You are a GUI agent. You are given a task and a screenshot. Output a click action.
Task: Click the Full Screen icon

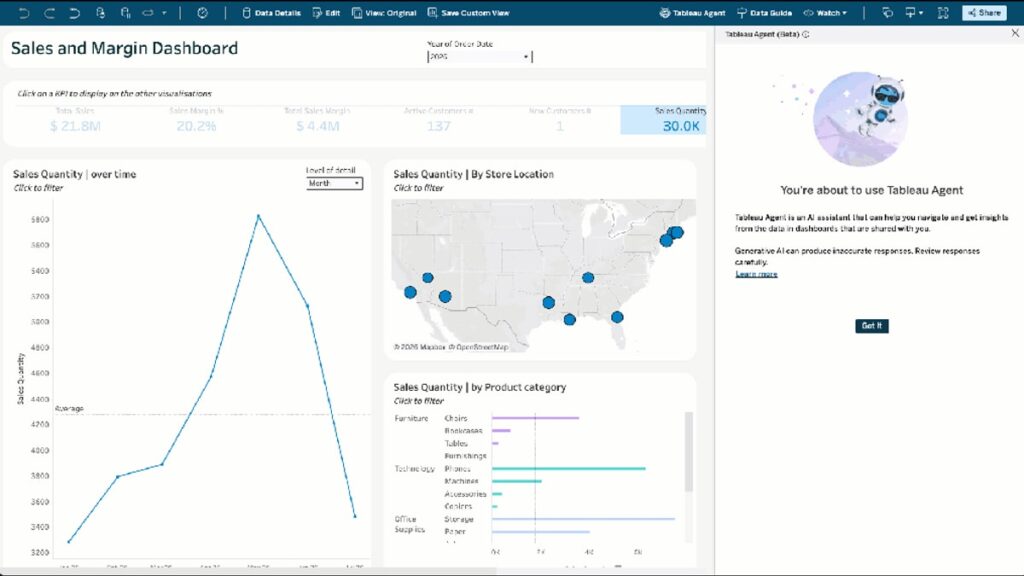click(943, 13)
